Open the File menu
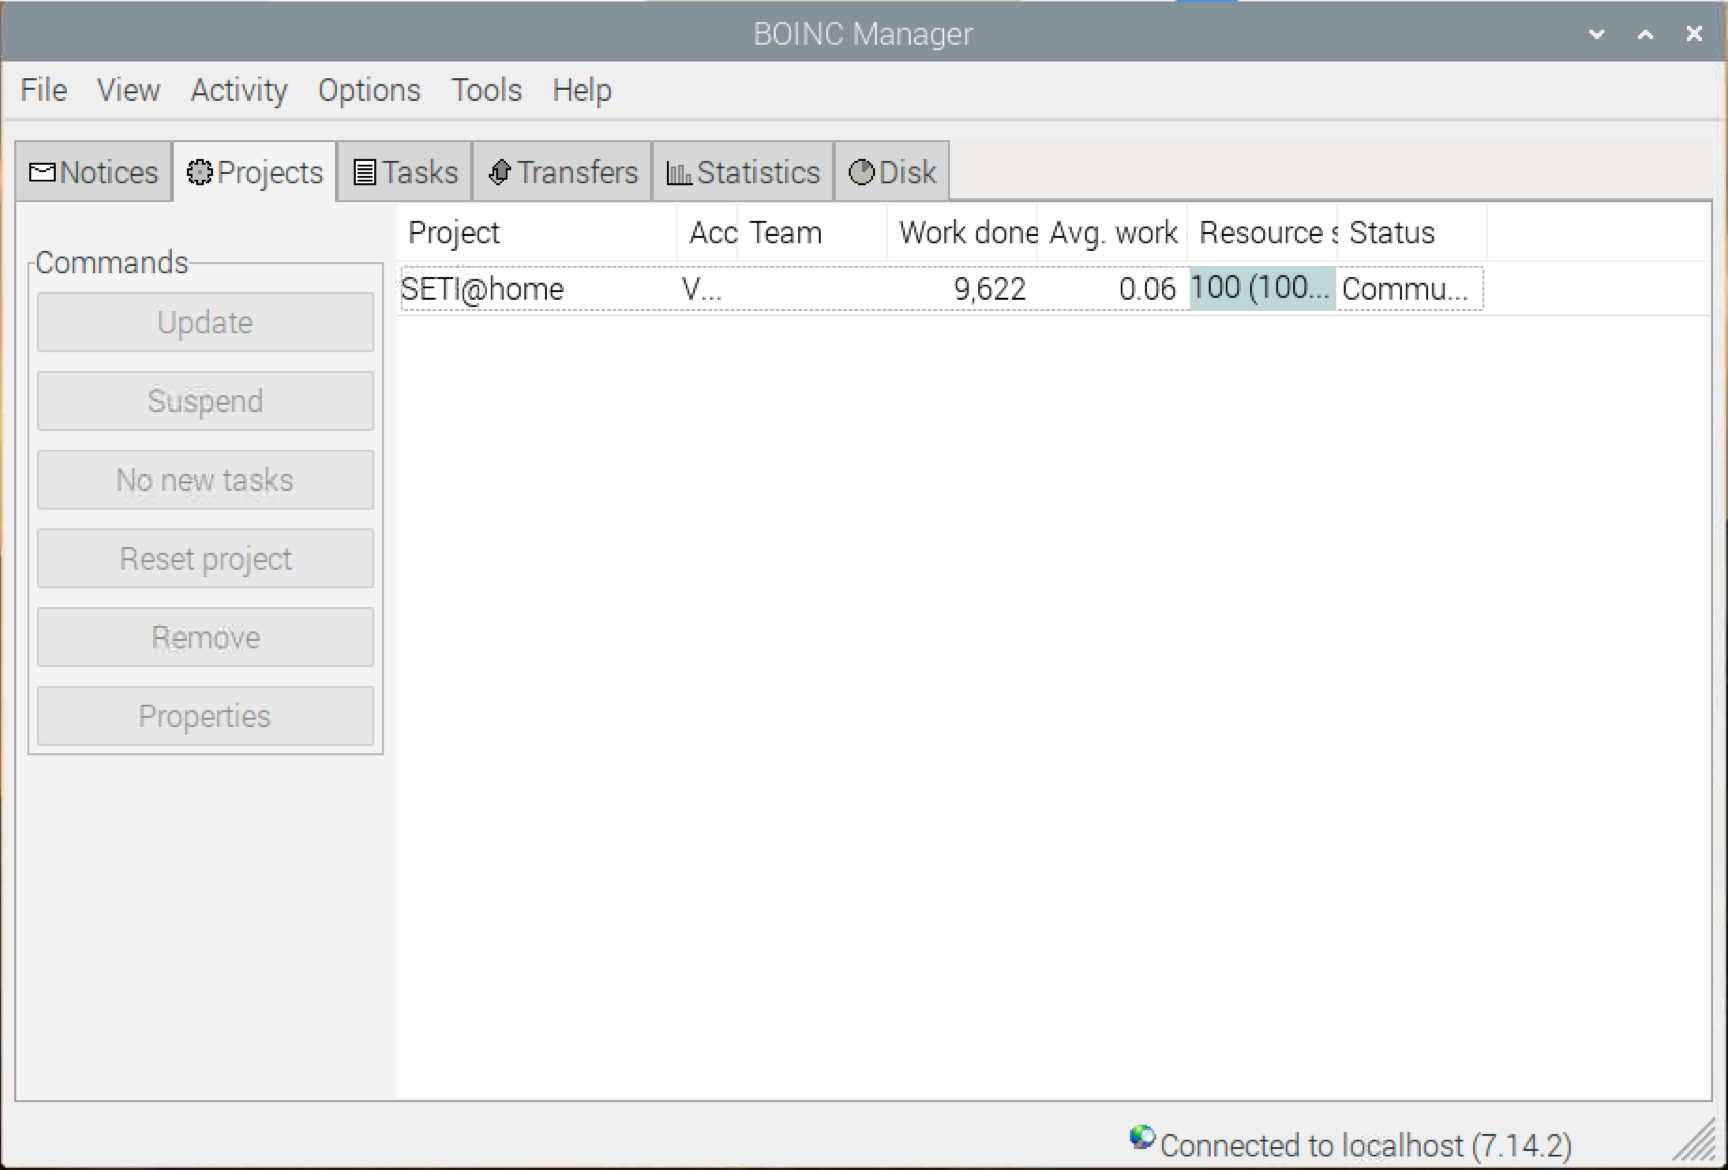 [x=44, y=91]
